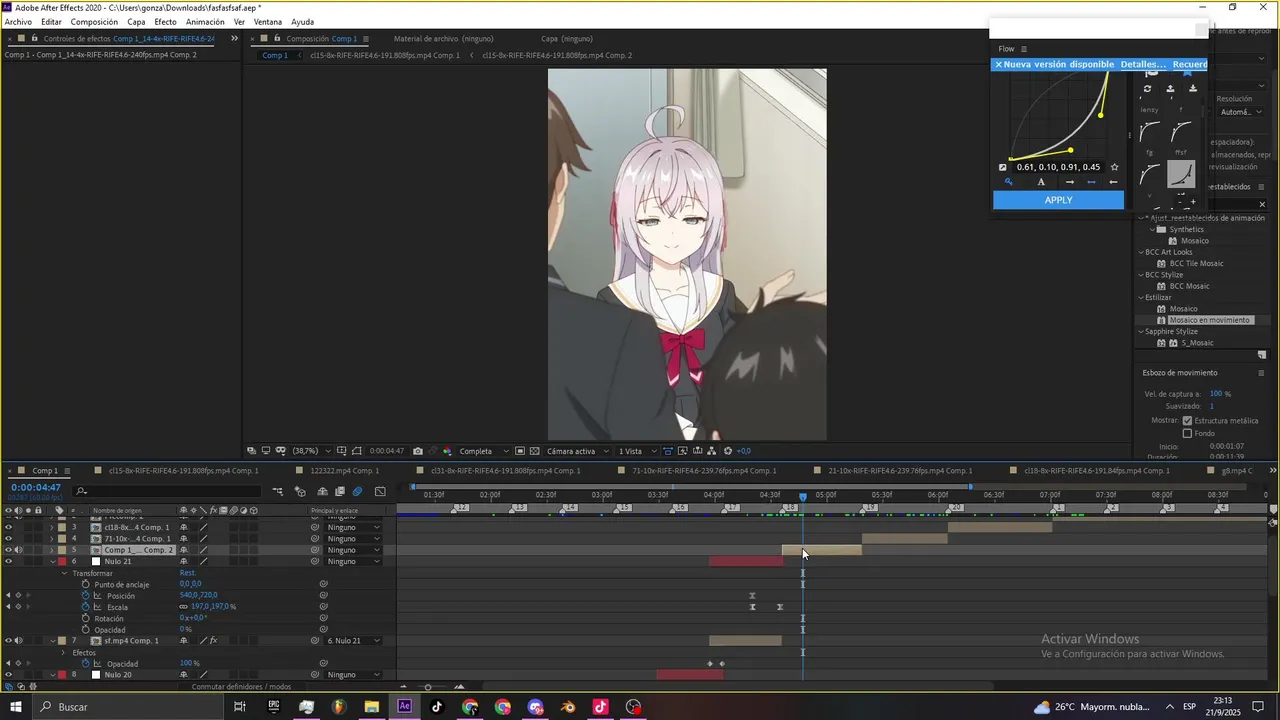Image resolution: width=1280 pixels, height=720 pixels.
Task: Toggle Rotación stopwatch on Nulo 21
Action: pyautogui.click(x=86, y=618)
